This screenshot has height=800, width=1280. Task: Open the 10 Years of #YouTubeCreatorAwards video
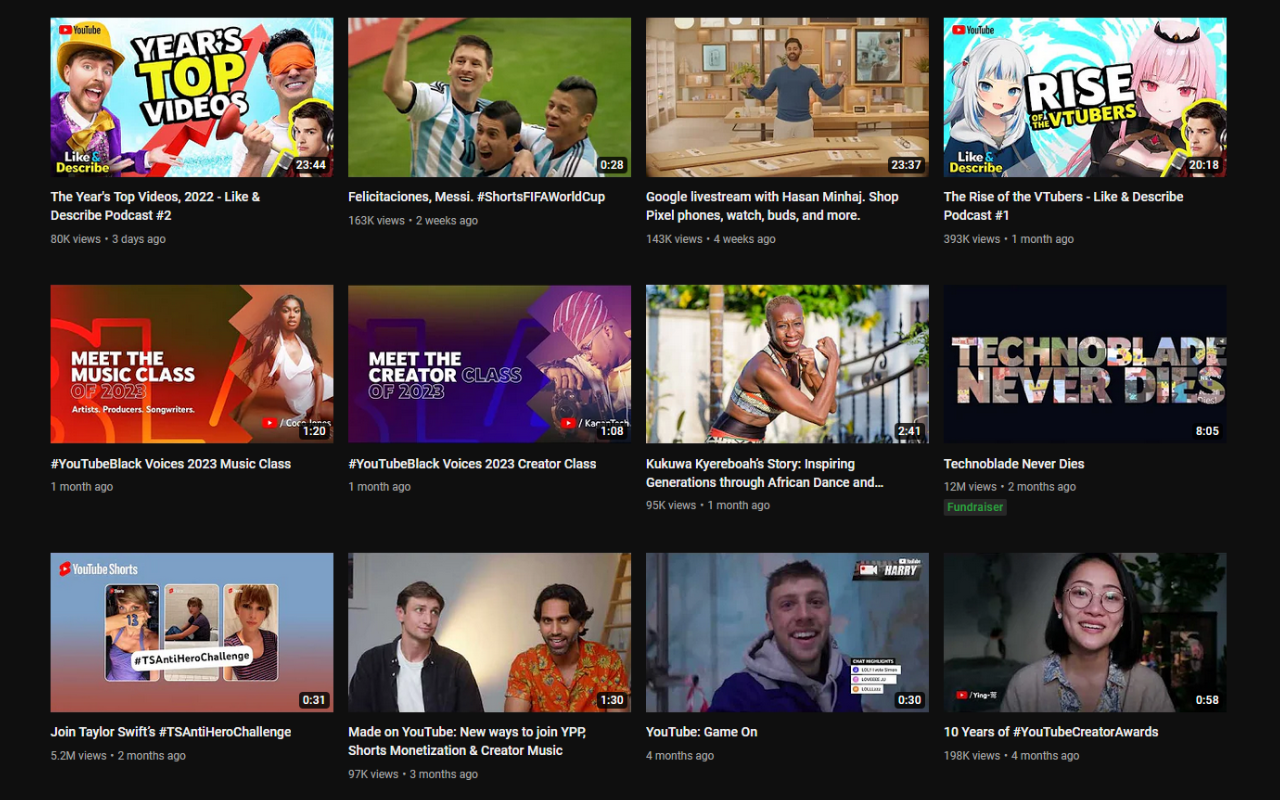click(1050, 731)
